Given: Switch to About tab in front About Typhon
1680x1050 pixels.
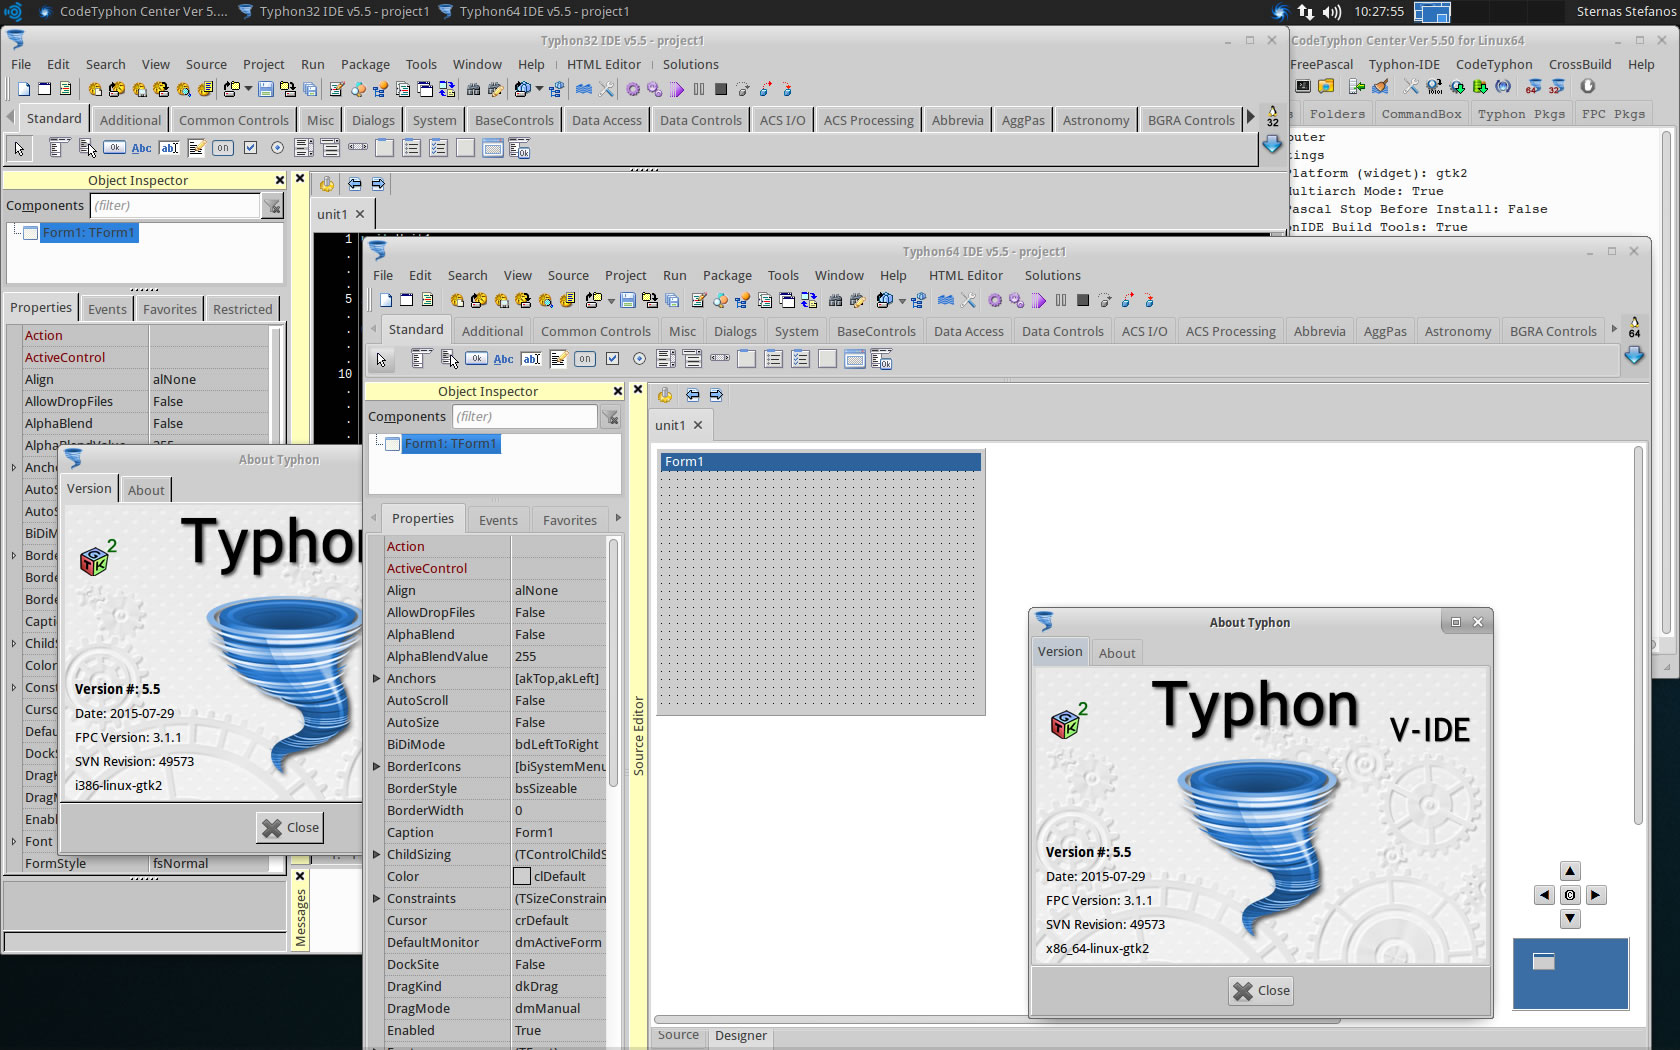Looking at the screenshot, I should [1117, 653].
